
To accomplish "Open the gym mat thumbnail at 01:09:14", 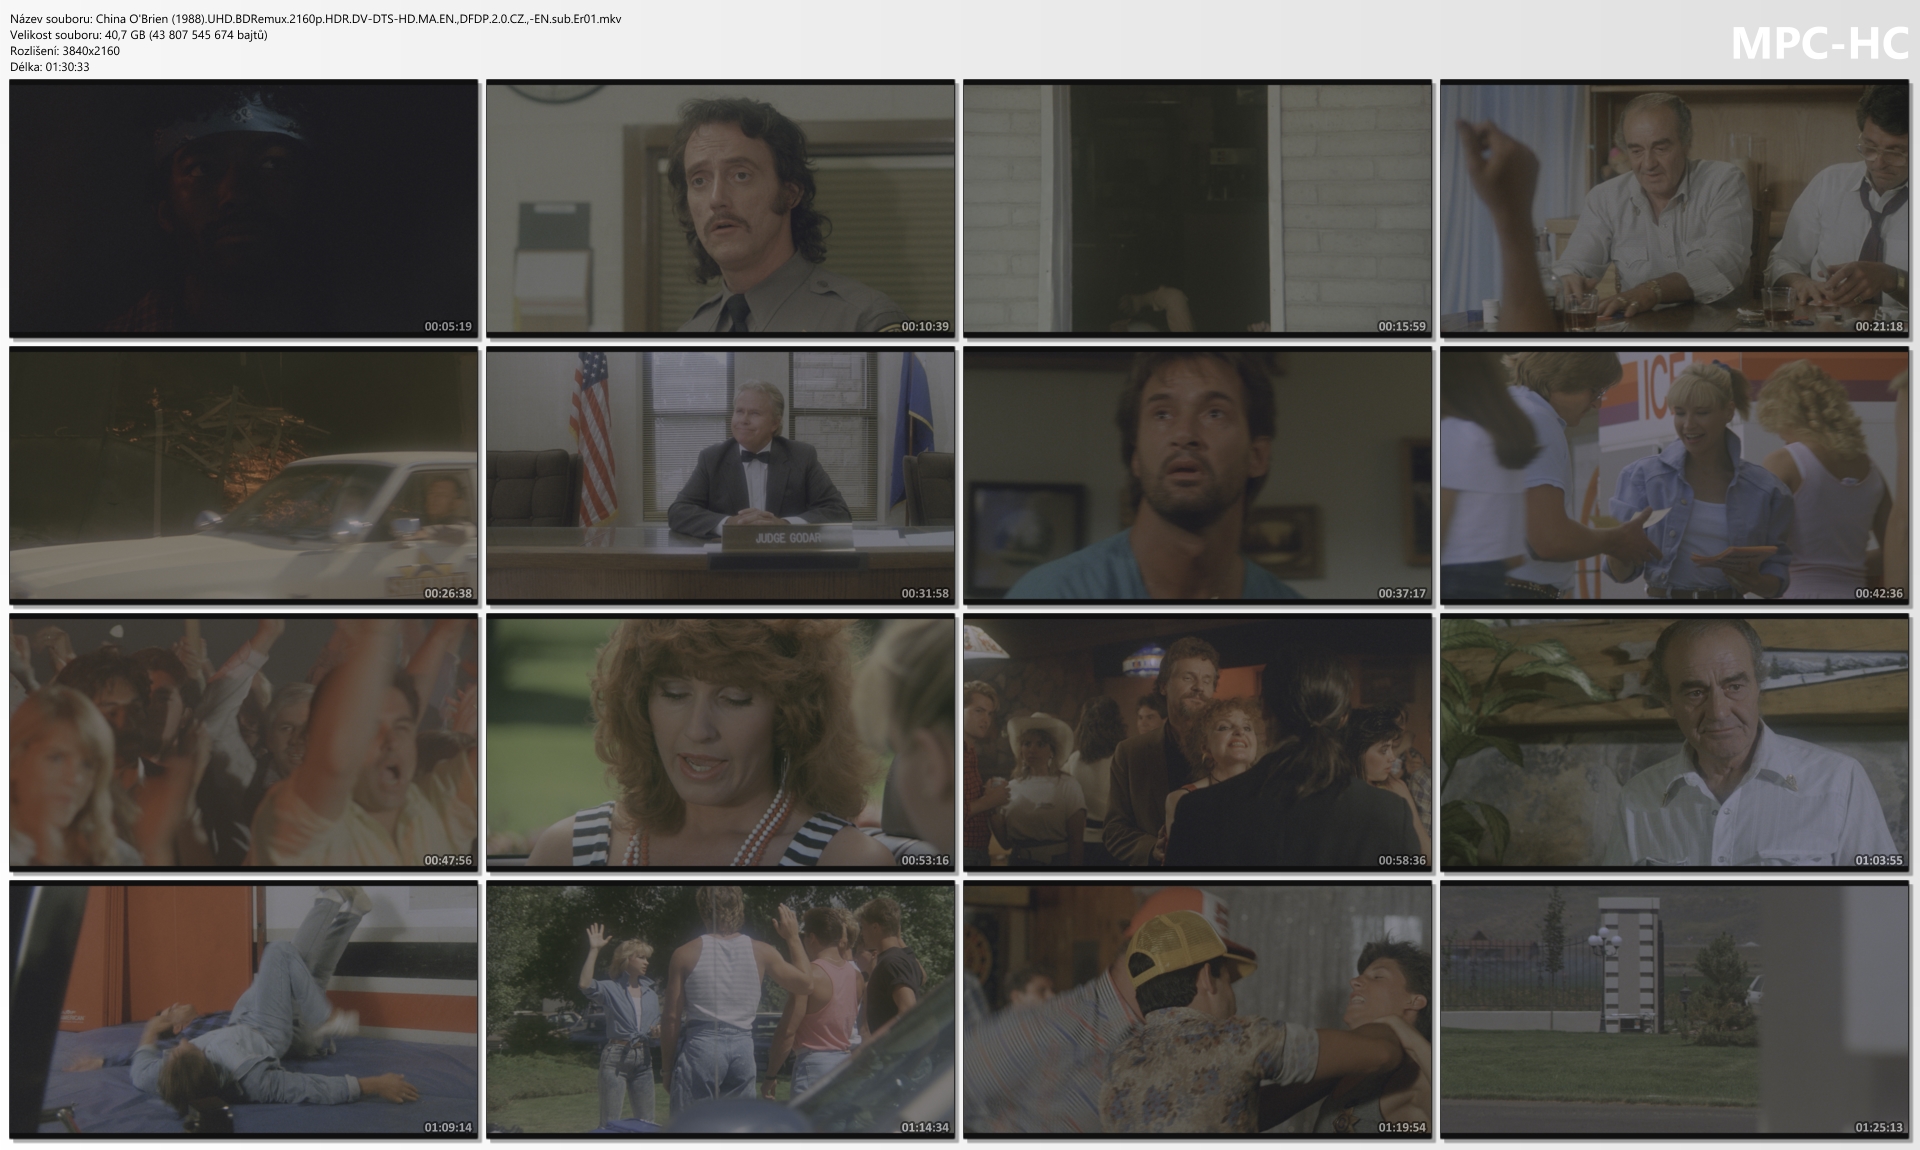I will click(243, 1009).
